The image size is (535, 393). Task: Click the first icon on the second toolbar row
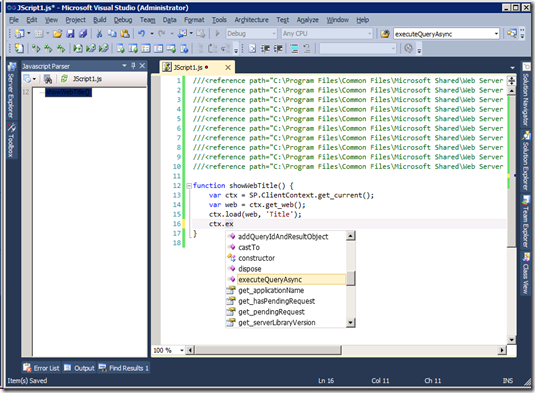pos(19,48)
